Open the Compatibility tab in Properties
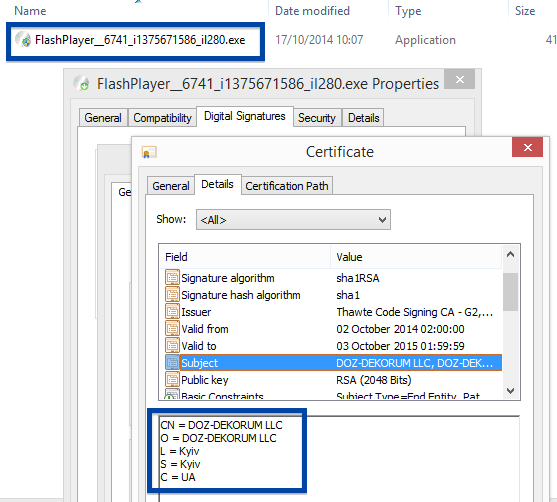This screenshot has width=557, height=502. point(162,118)
